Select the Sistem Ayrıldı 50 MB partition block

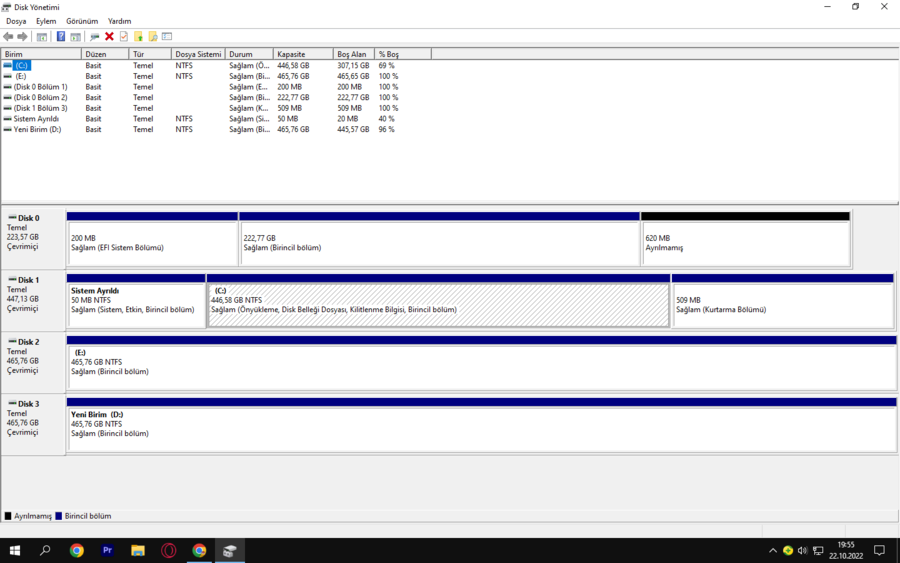point(136,301)
